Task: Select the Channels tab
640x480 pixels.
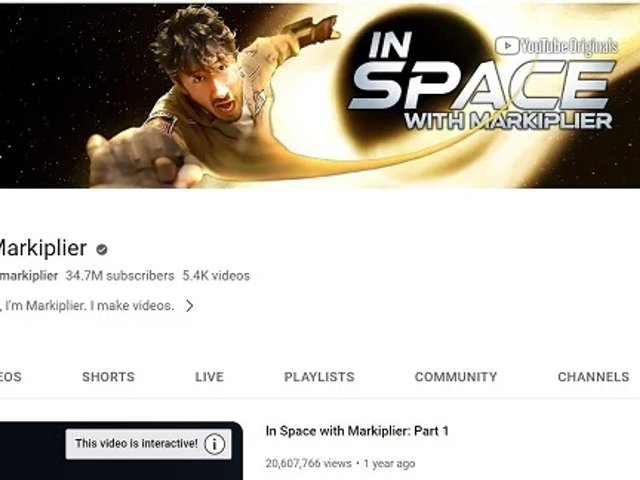Action: (x=593, y=377)
